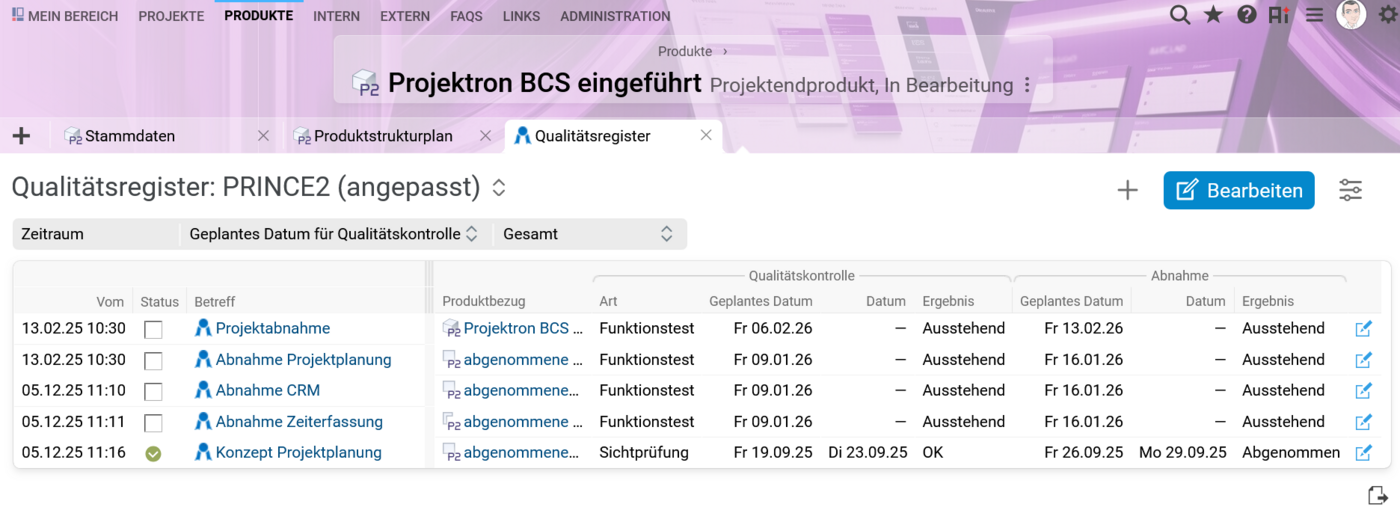This screenshot has width=1400, height=516.
Task: Click the Produkte breadcrumb link
Action: (685, 51)
